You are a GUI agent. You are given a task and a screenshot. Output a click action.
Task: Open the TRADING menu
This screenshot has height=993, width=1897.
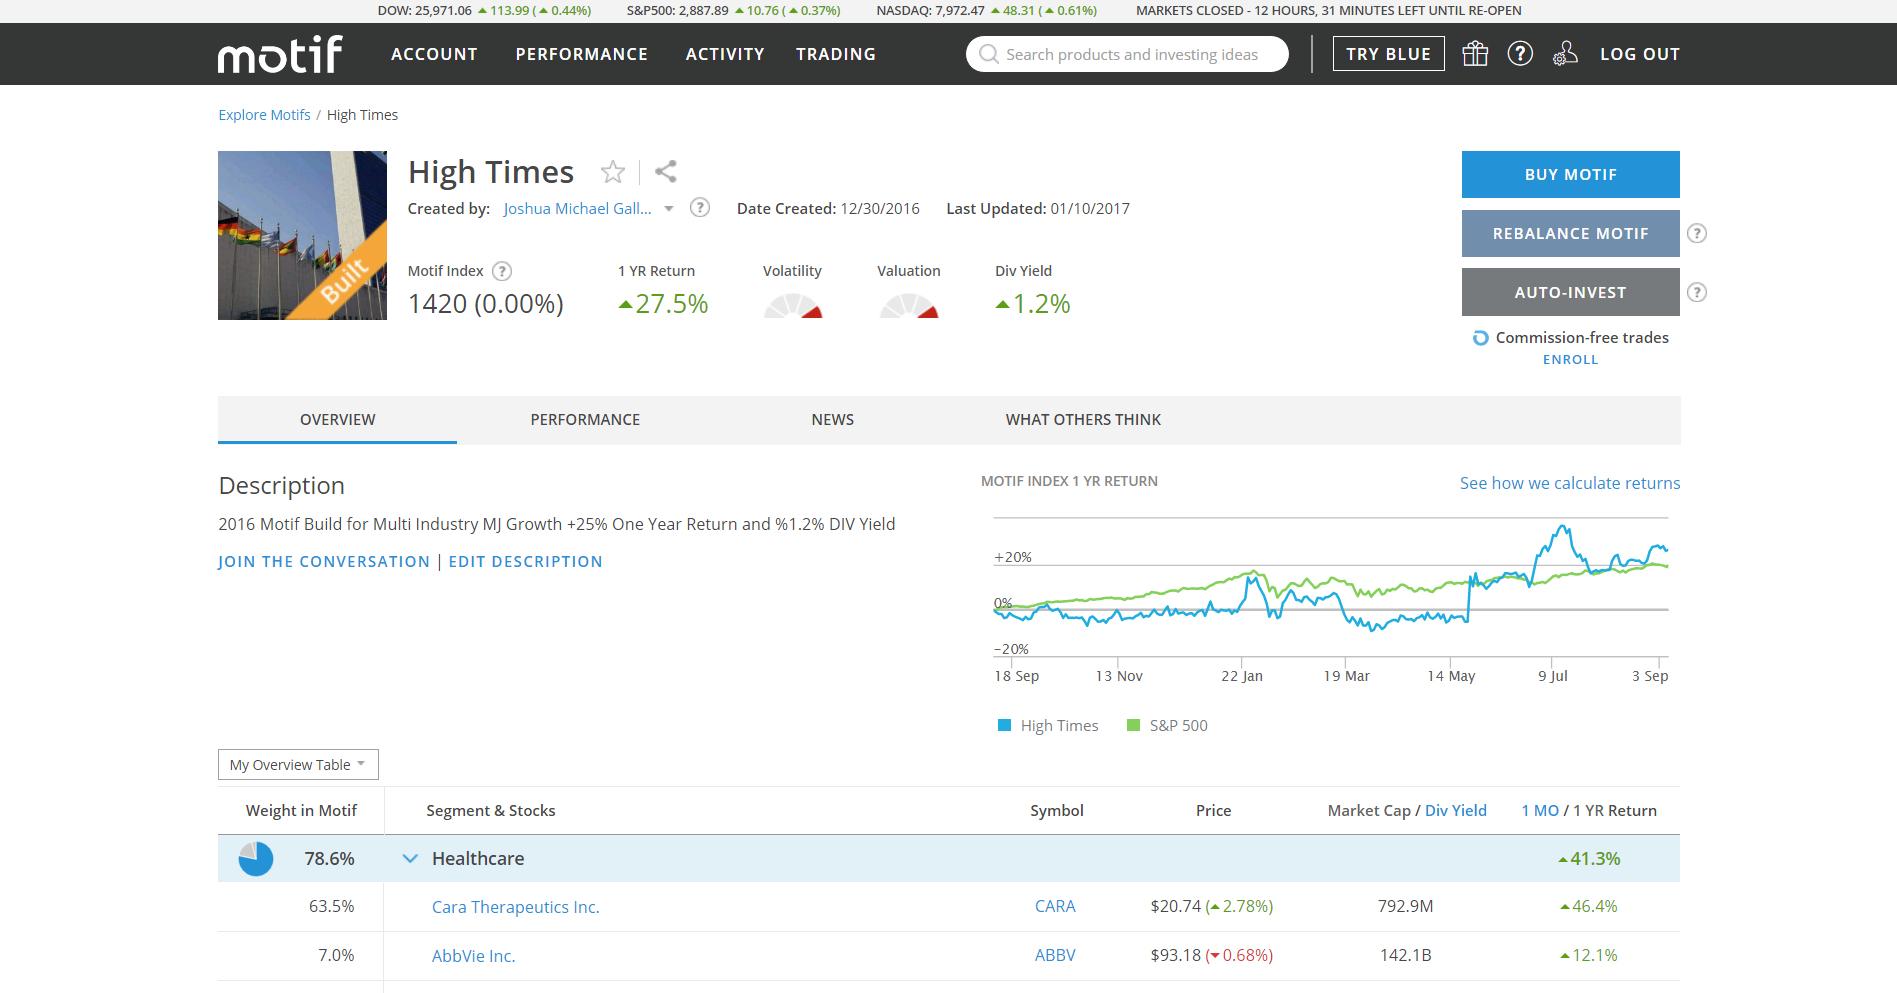click(836, 54)
